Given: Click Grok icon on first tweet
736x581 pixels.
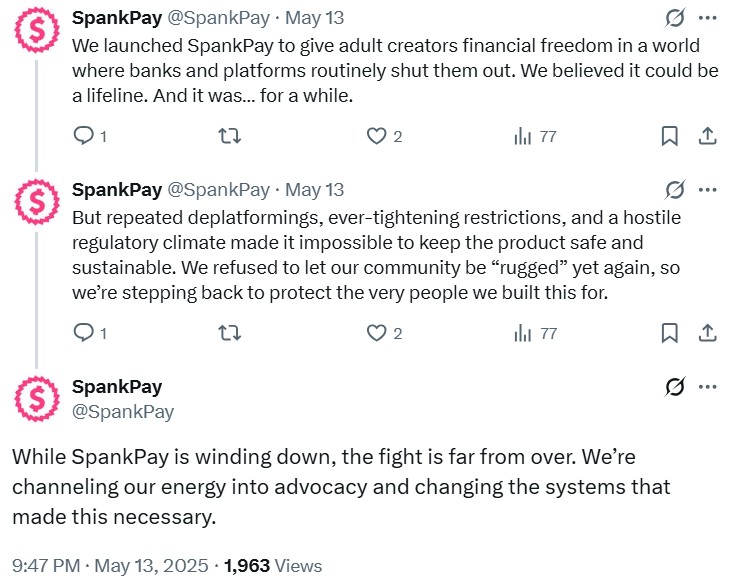Looking at the screenshot, I should coord(675,18).
